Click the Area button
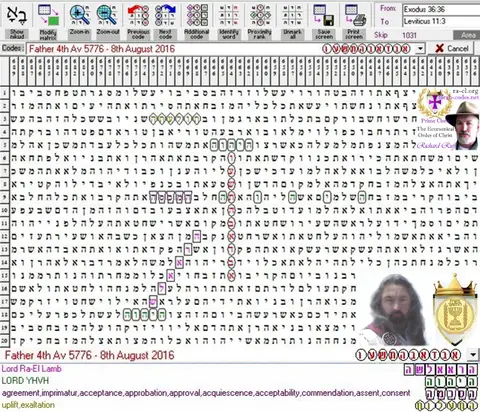 point(468,35)
